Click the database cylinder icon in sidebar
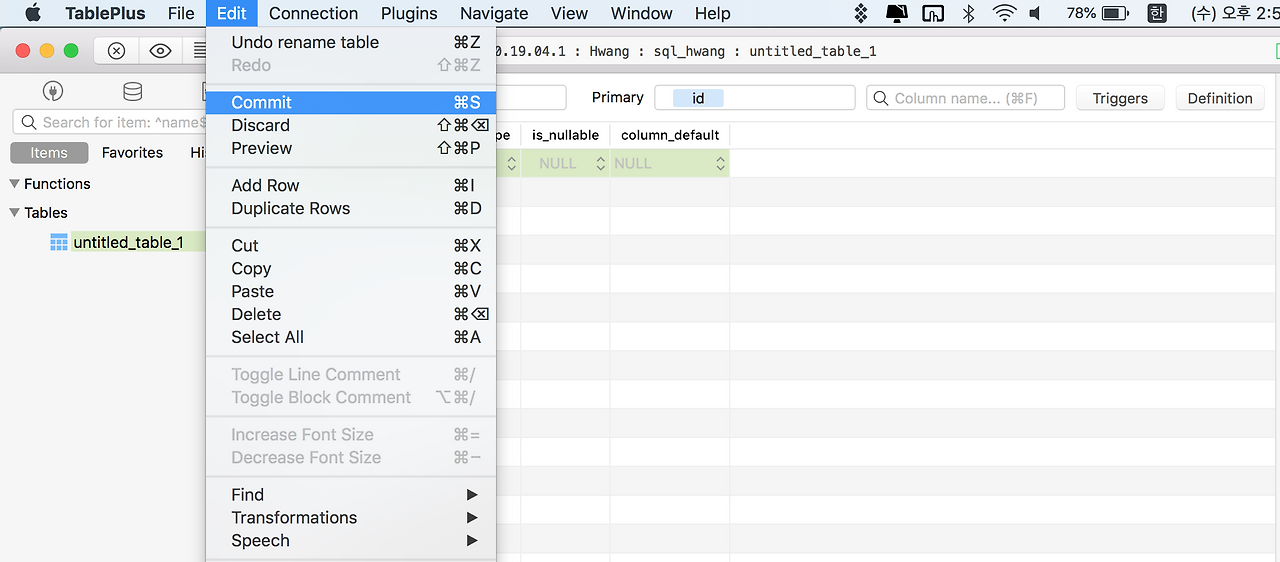Screen dimensions: 1280x562 (x=132, y=92)
